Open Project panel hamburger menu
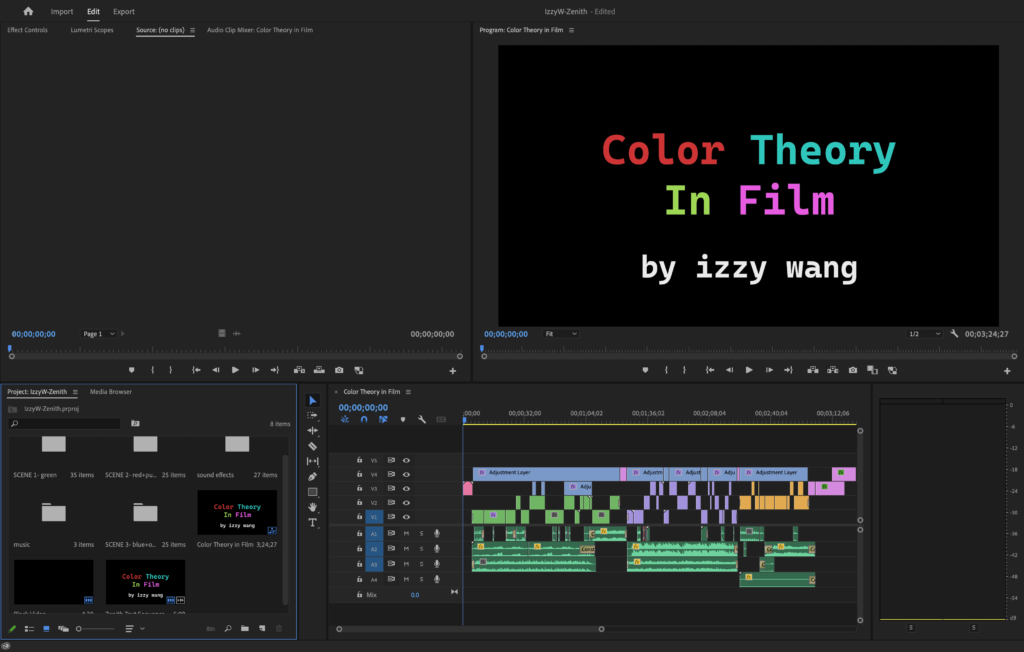 75,392
